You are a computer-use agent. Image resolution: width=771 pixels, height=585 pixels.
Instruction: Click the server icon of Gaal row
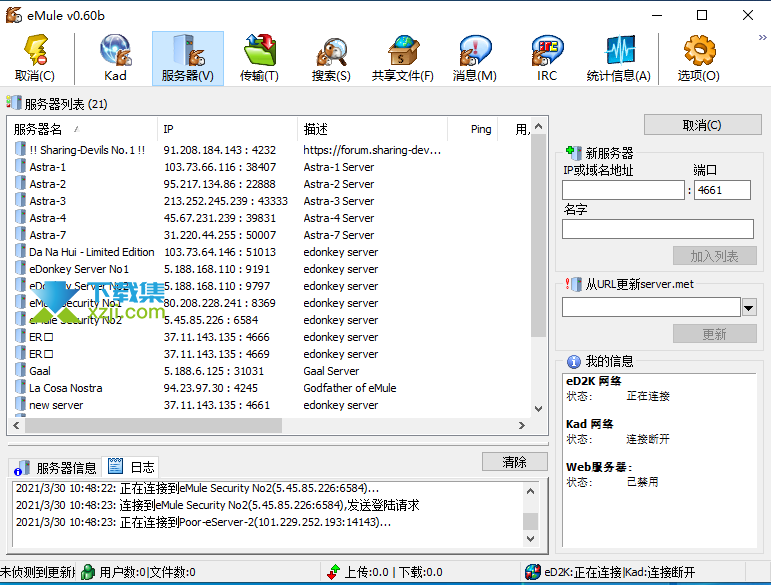20,370
